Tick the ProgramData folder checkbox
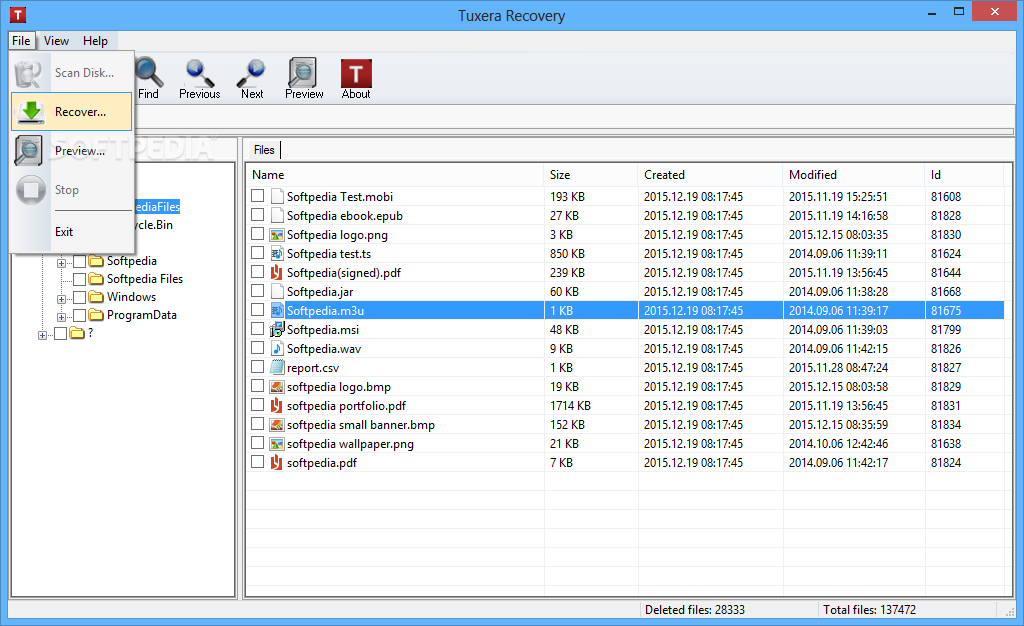This screenshot has height=626, width=1024. (80, 315)
